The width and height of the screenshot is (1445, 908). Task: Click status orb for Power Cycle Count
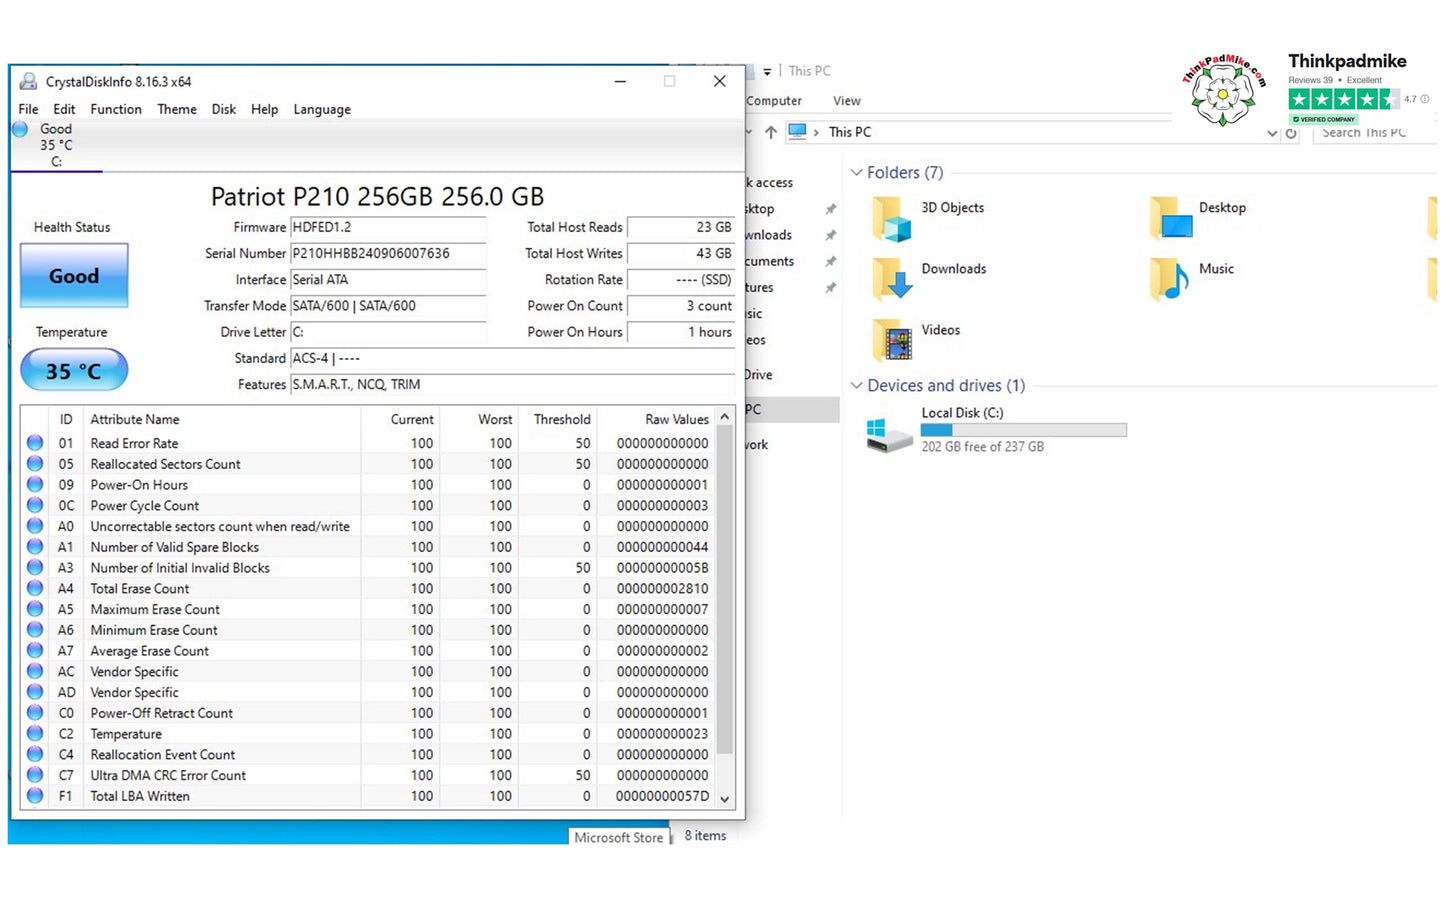coord(35,505)
